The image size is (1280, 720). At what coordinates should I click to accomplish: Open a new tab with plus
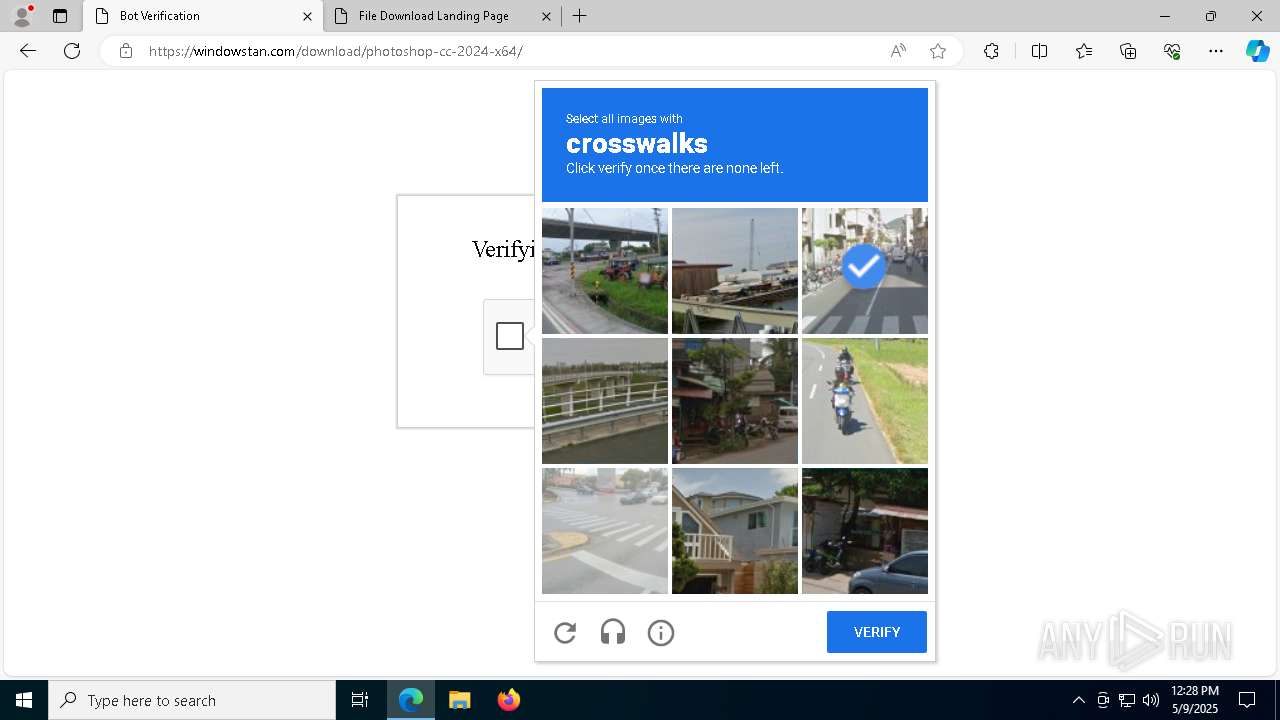pyautogui.click(x=580, y=16)
